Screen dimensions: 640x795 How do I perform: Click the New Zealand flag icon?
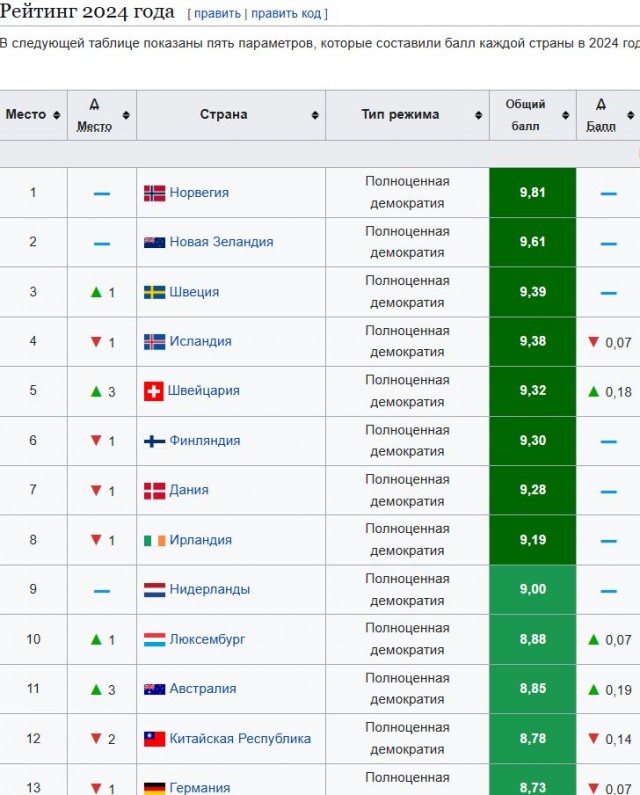click(154, 242)
